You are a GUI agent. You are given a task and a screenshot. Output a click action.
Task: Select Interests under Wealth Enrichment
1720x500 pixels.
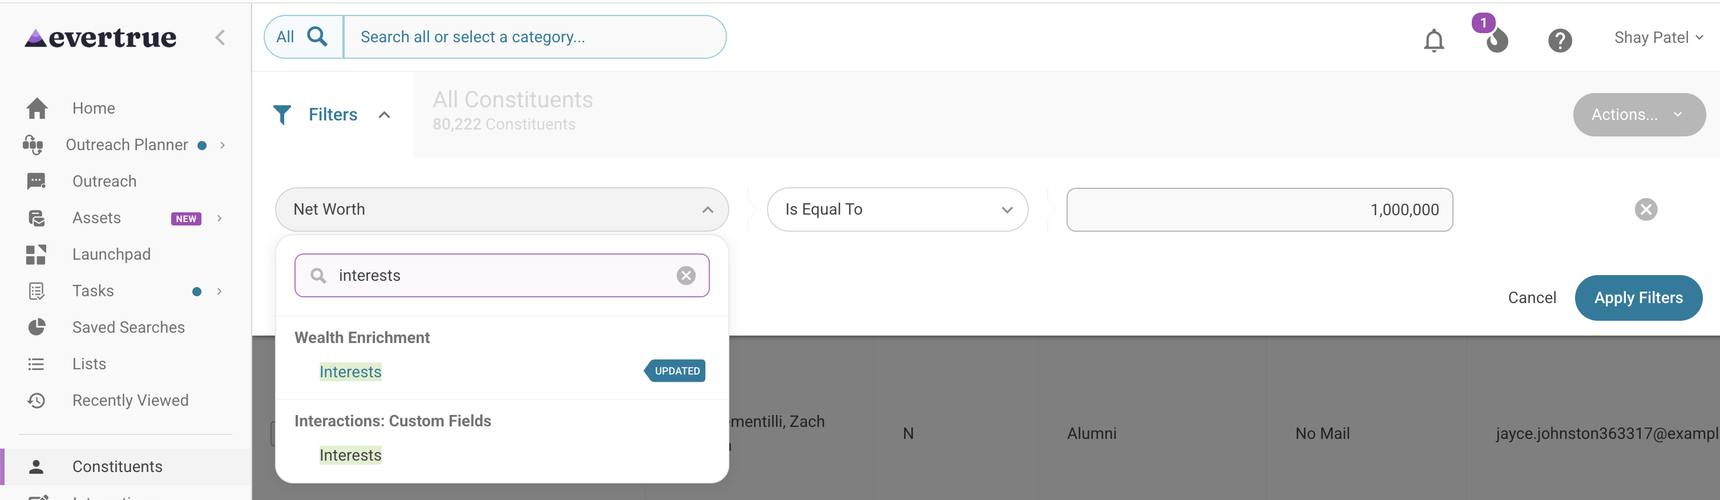tap(350, 372)
